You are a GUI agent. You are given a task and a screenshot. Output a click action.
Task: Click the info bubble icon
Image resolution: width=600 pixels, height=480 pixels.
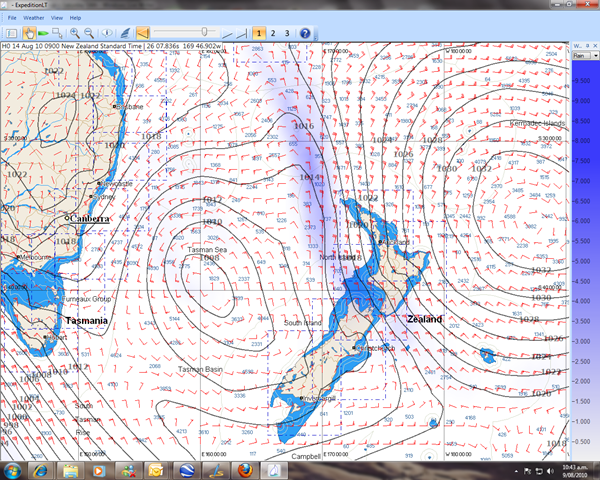point(107,33)
